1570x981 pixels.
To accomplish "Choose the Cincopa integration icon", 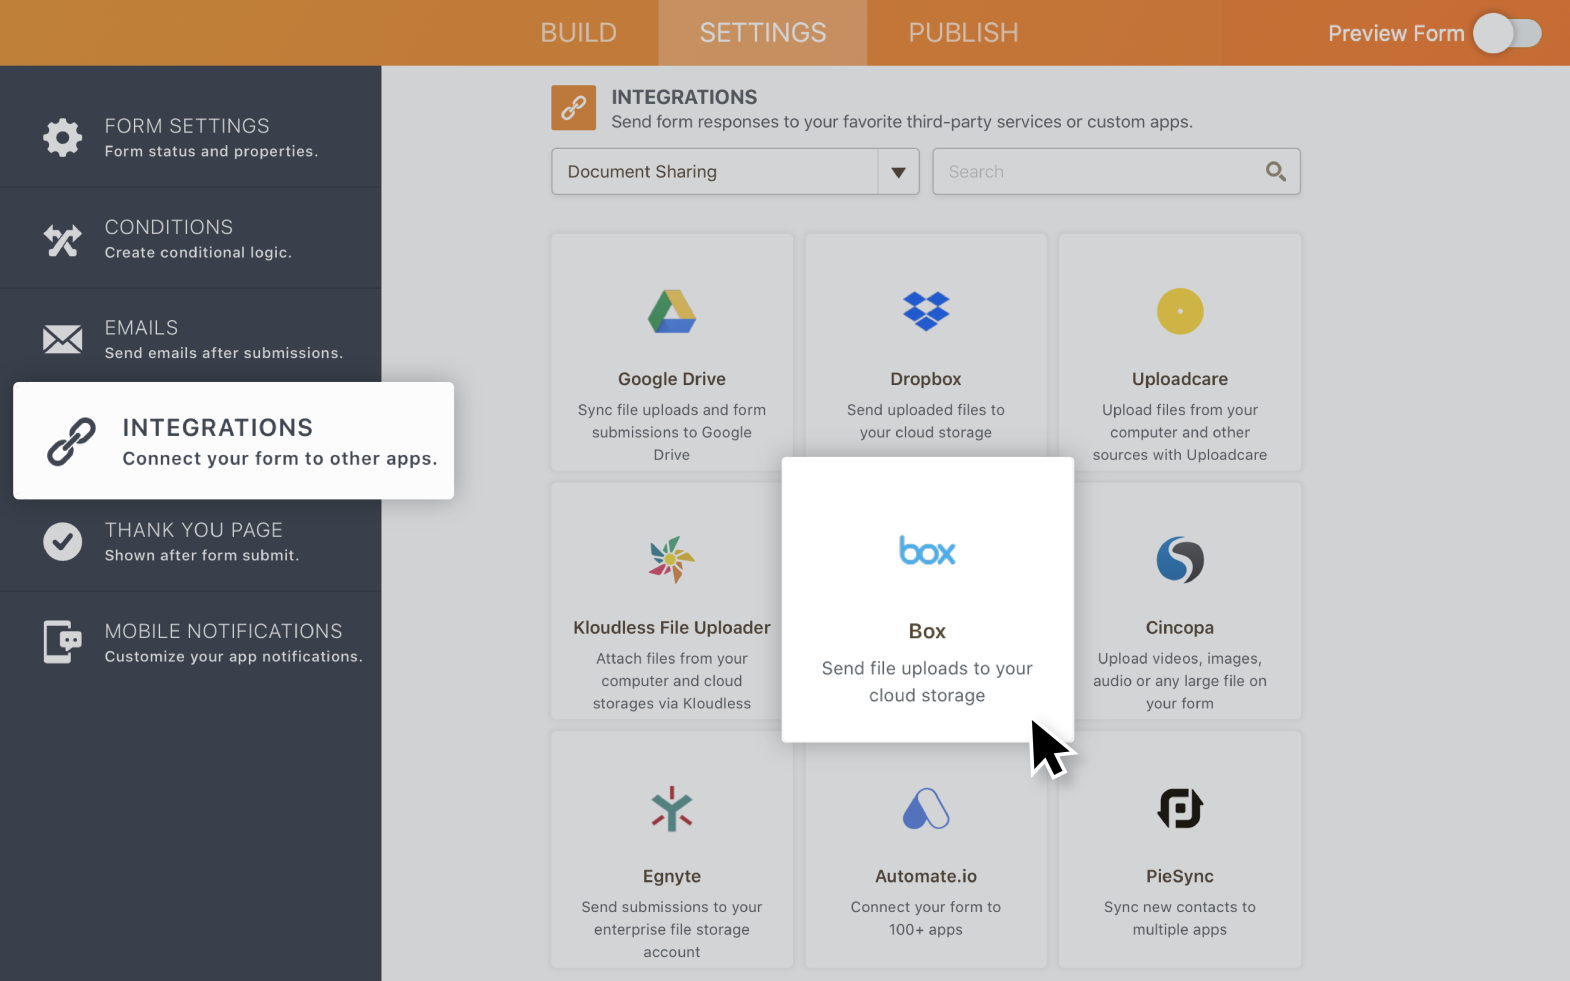I will (x=1180, y=560).
